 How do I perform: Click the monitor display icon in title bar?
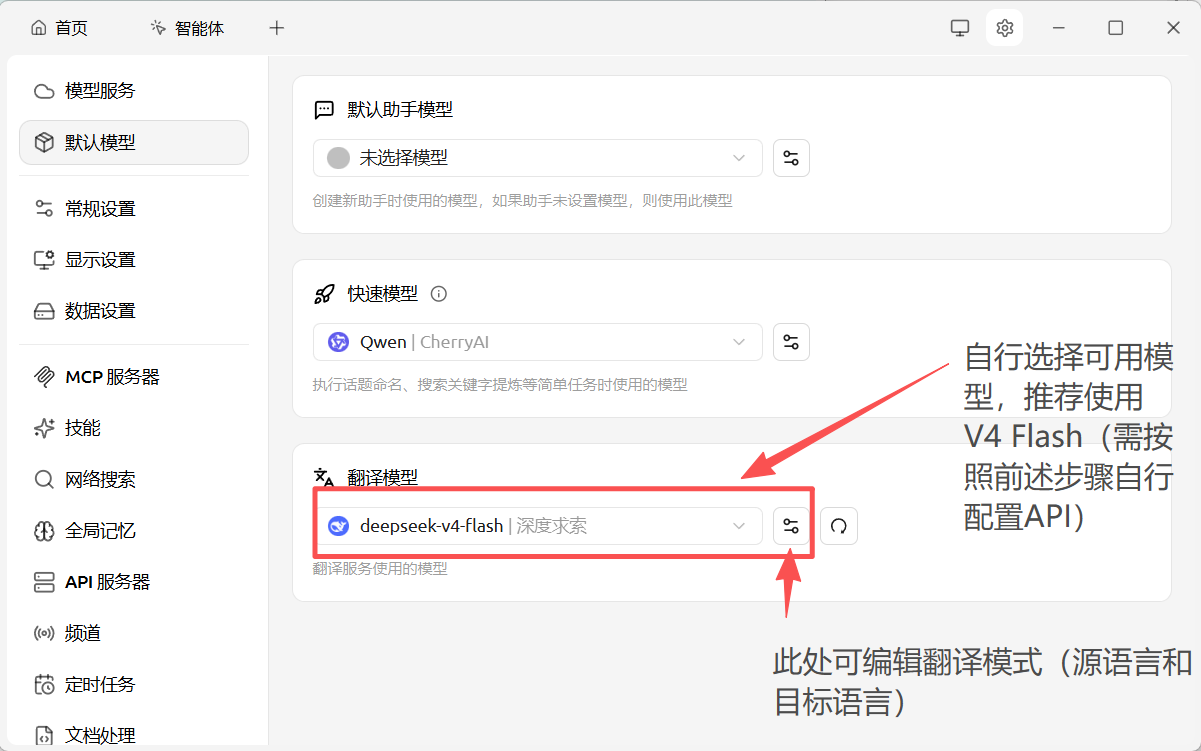click(960, 28)
